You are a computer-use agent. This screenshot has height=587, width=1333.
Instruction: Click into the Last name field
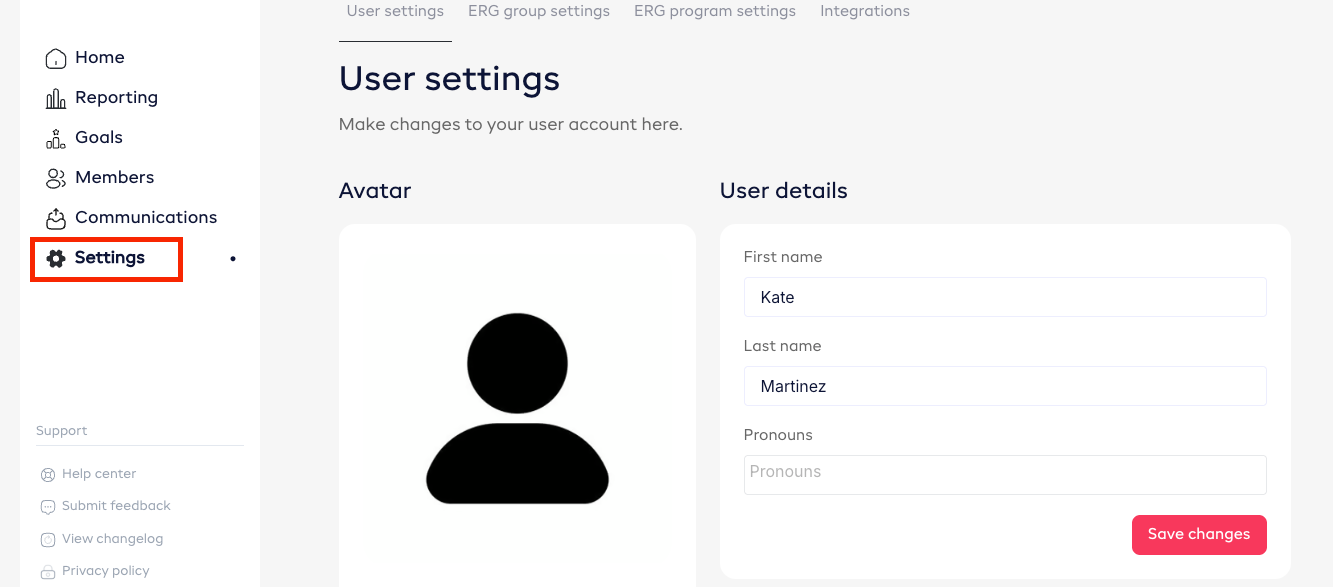(1005, 387)
